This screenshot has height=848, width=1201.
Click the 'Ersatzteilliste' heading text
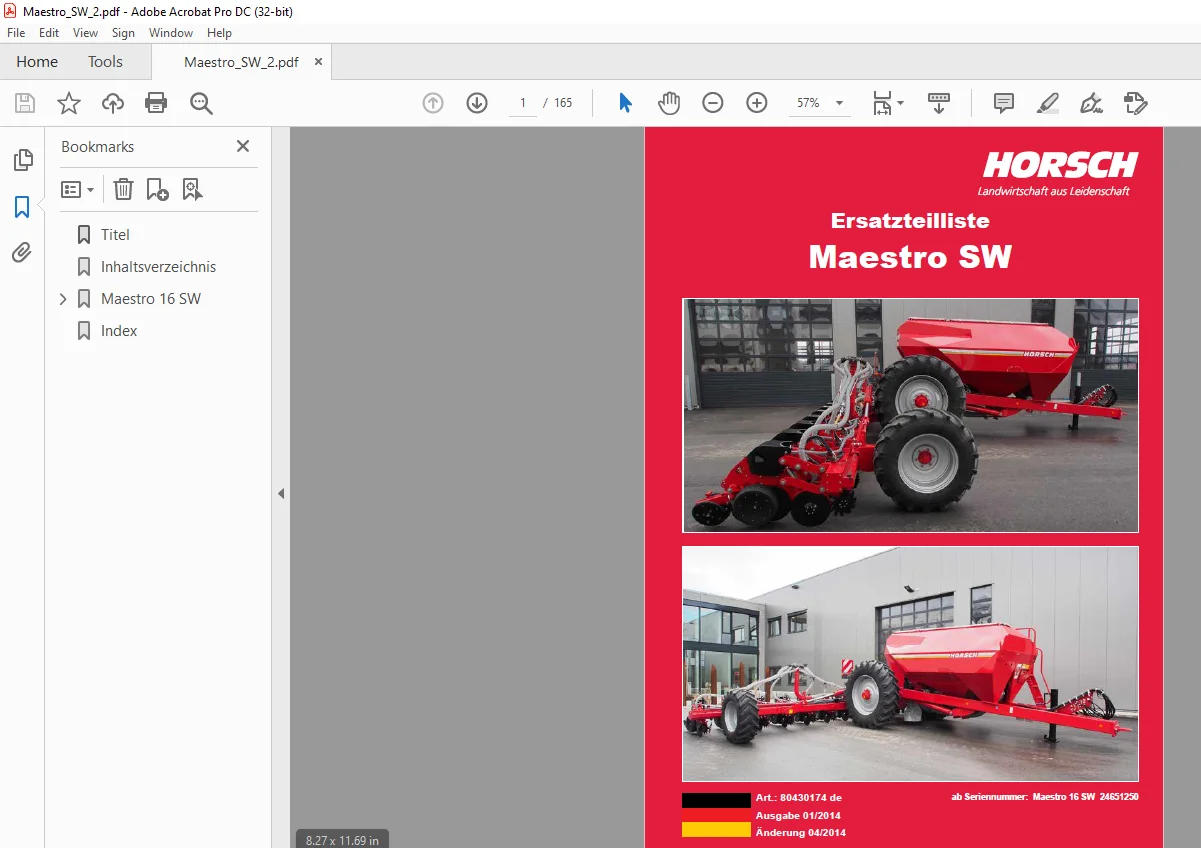click(910, 220)
